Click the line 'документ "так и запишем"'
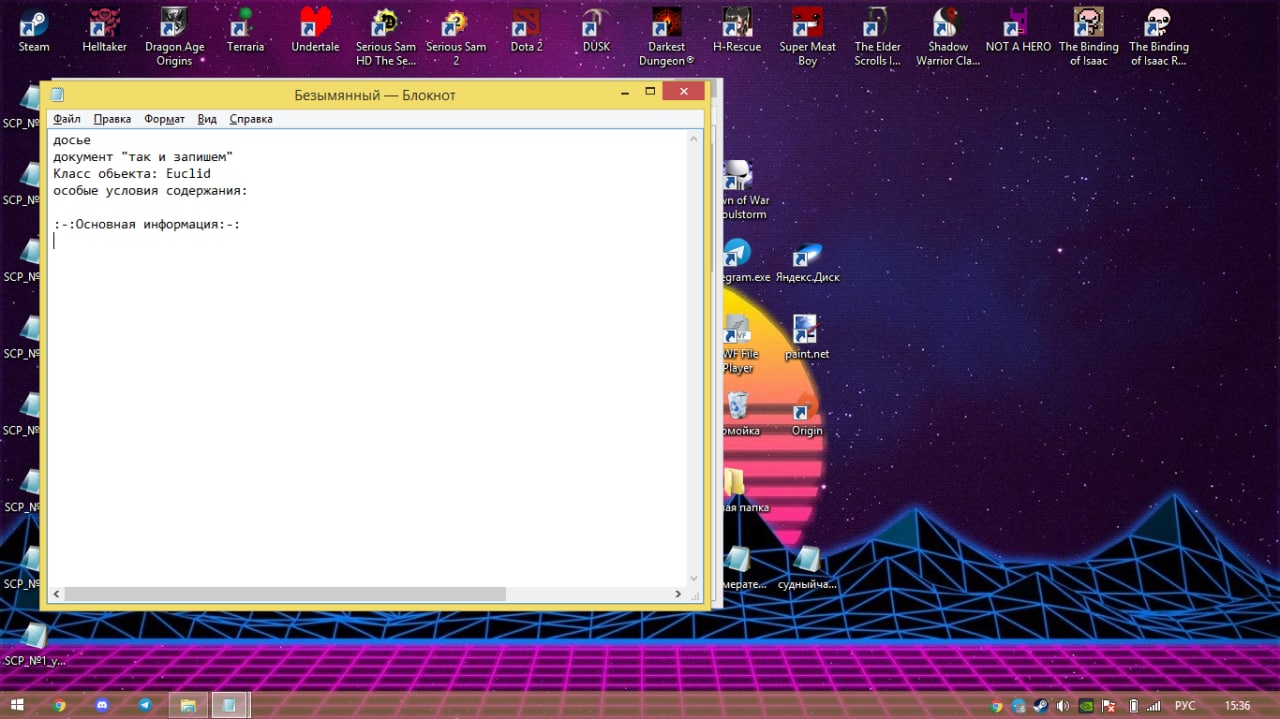Image resolution: width=1280 pixels, height=719 pixels. [x=143, y=157]
